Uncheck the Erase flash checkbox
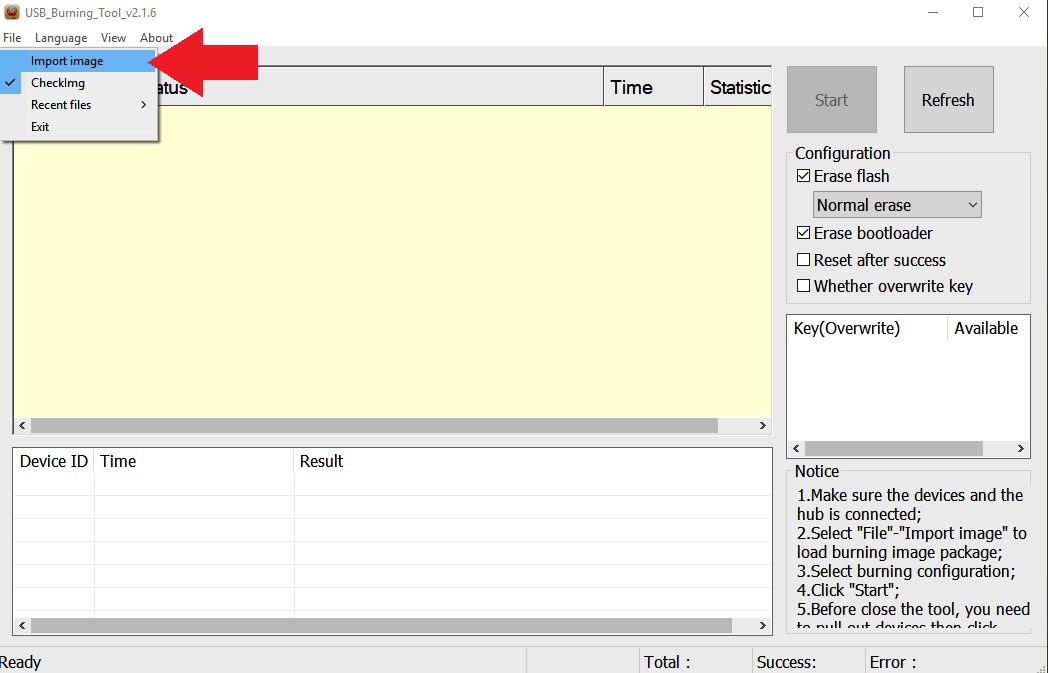Screen dimensions: 1048x673 [803, 176]
